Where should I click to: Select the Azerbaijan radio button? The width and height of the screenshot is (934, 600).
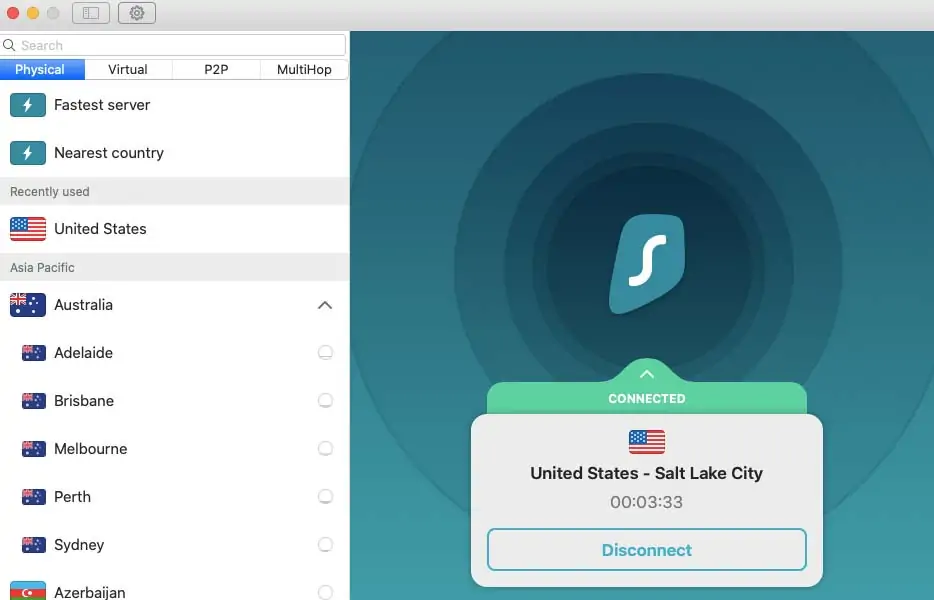pos(325,592)
